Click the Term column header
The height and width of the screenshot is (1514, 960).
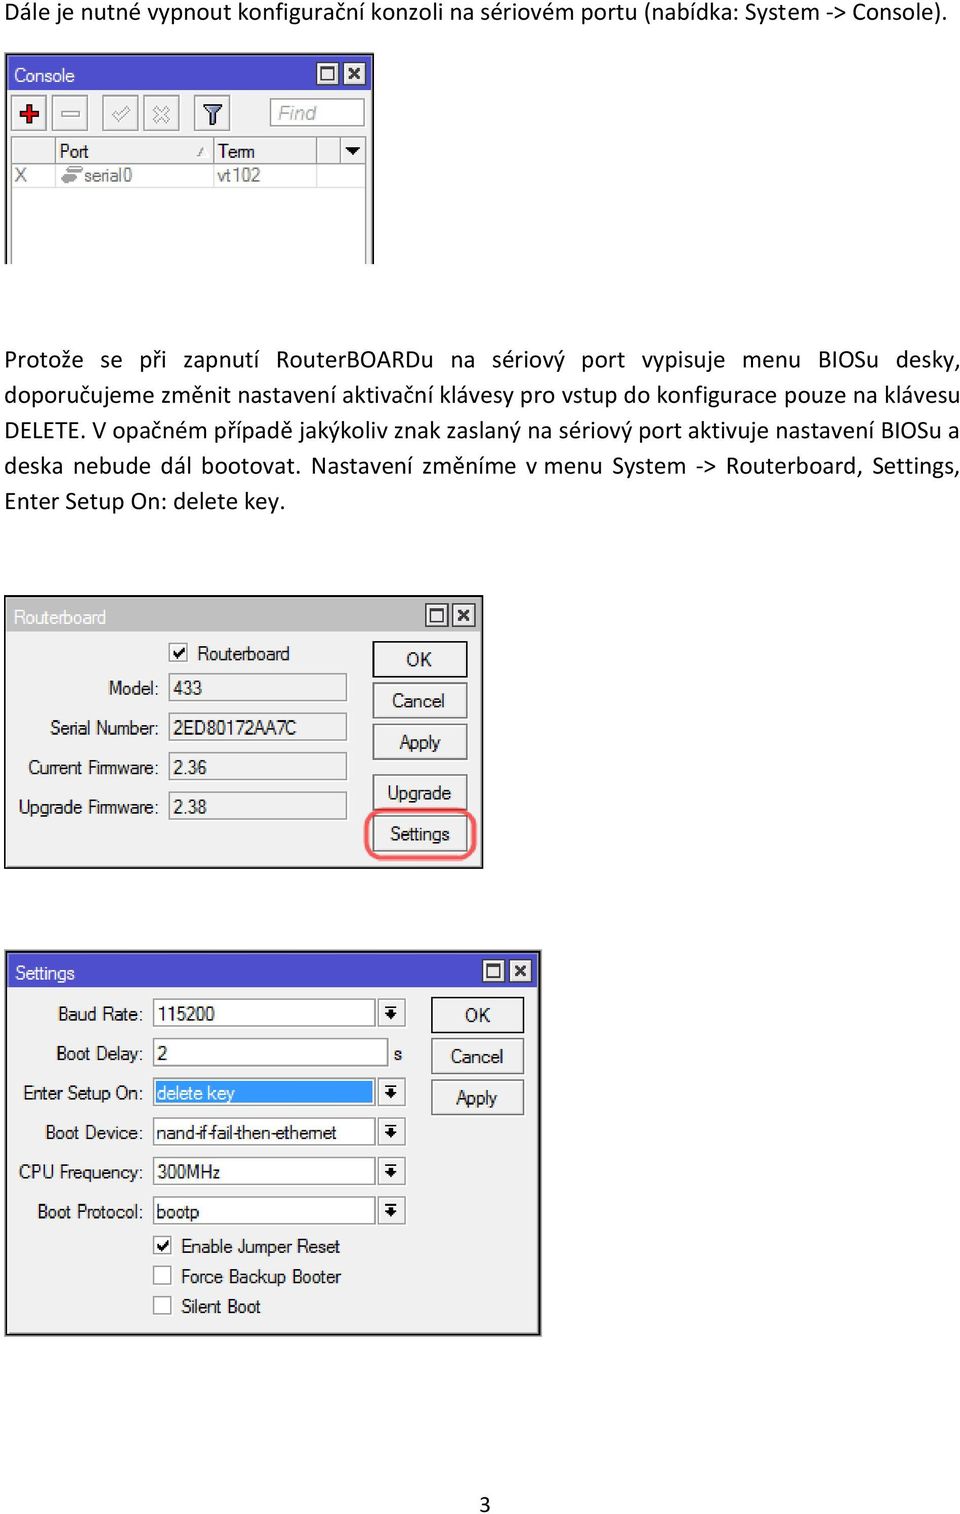pyautogui.click(x=265, y=151)
